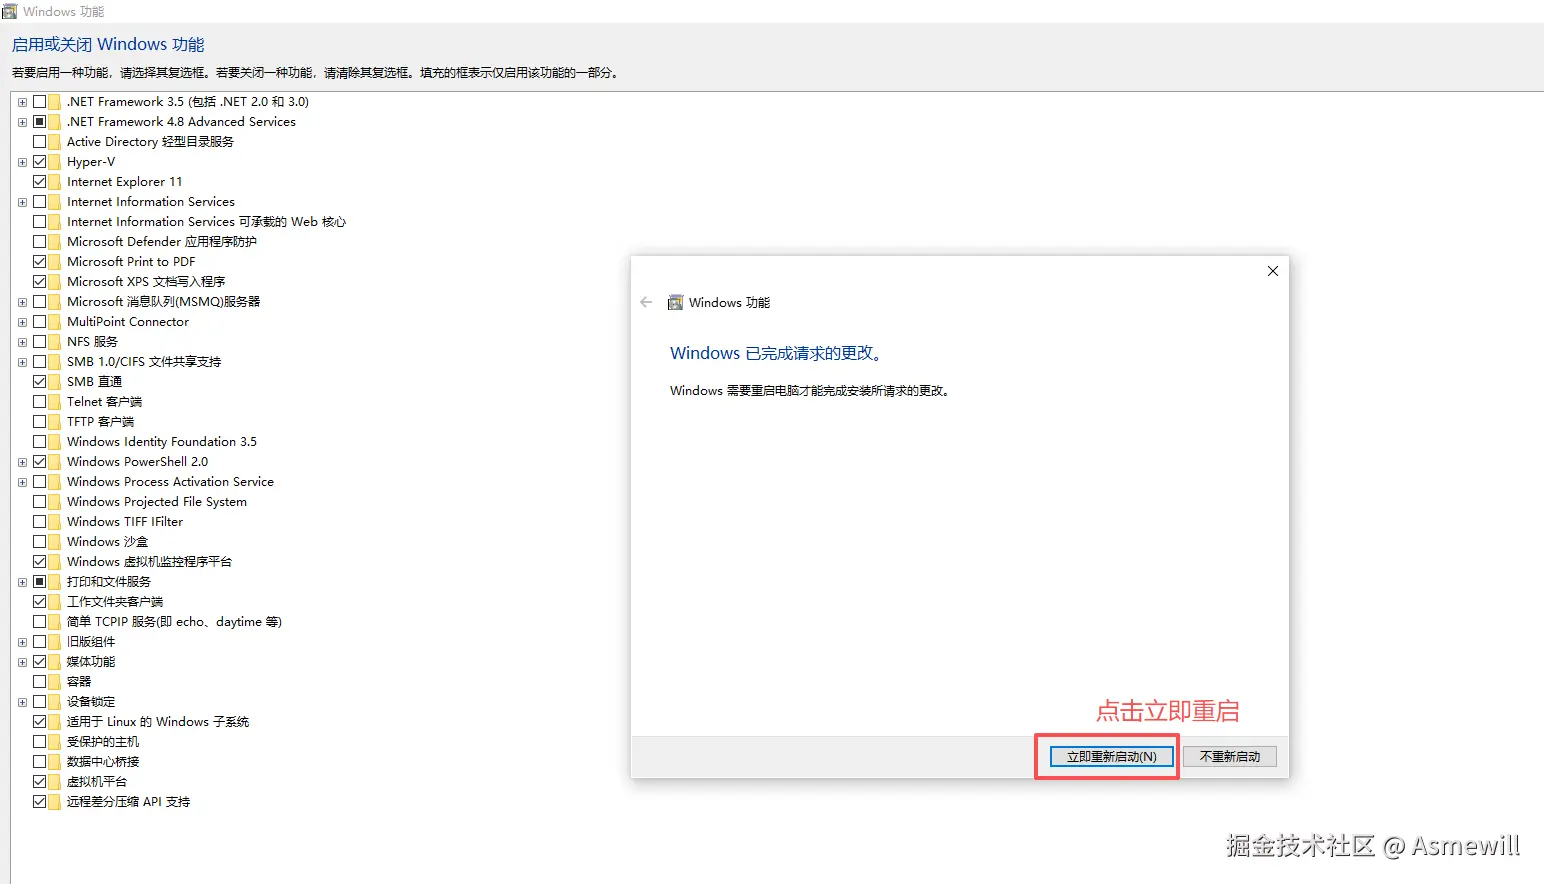Click the folder icon for Windows 虚拟机监控程序平台
Image resolution: width=1544 pixels, height=884 pixels.
[54, 562]
